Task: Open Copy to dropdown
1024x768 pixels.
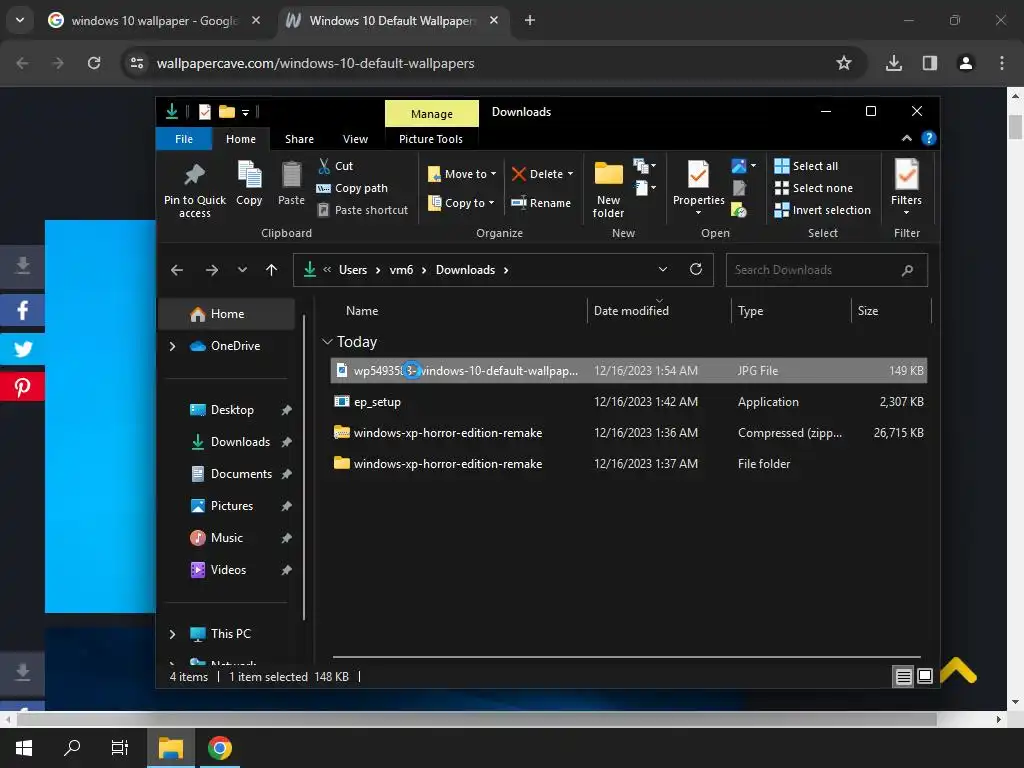Action: click(x=461, y=203)
